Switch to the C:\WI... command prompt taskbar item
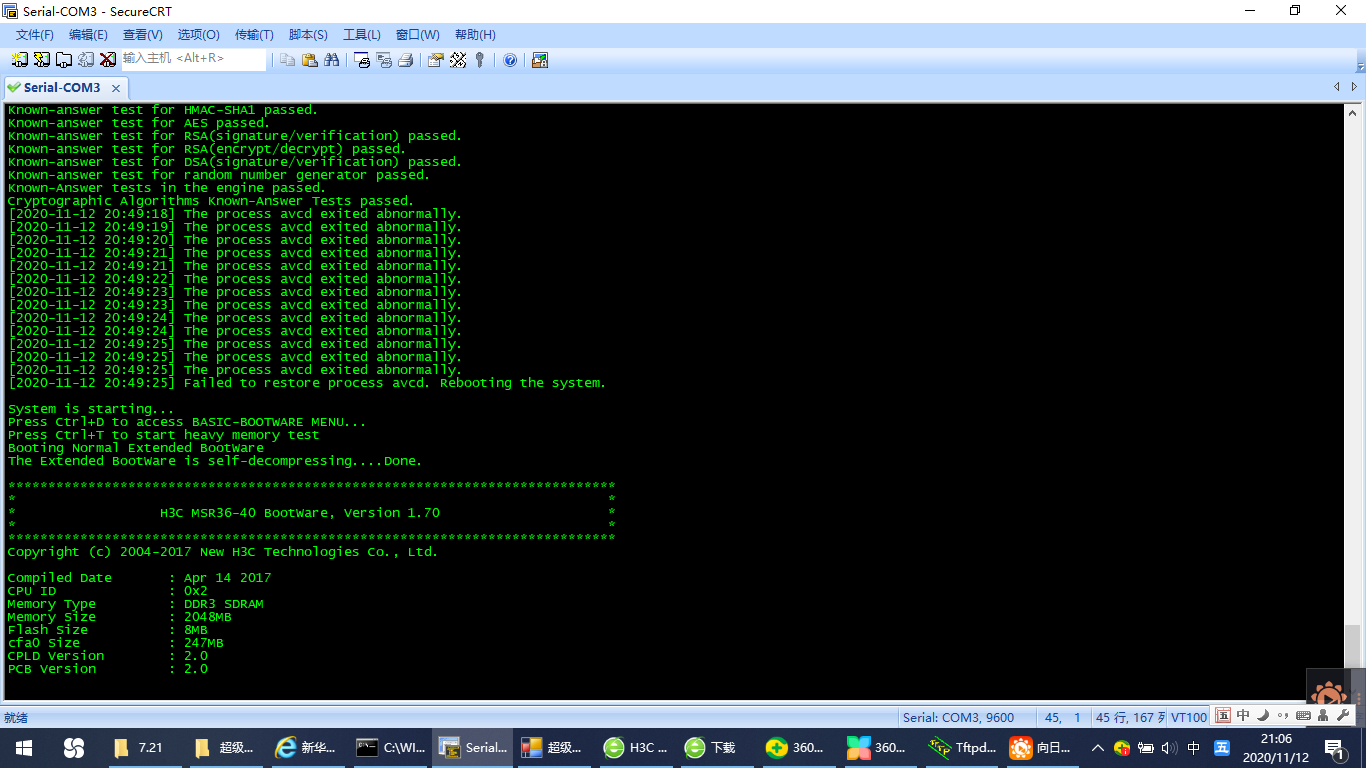The width and height of the screenshot is (1366, 768). coord(391,747)
